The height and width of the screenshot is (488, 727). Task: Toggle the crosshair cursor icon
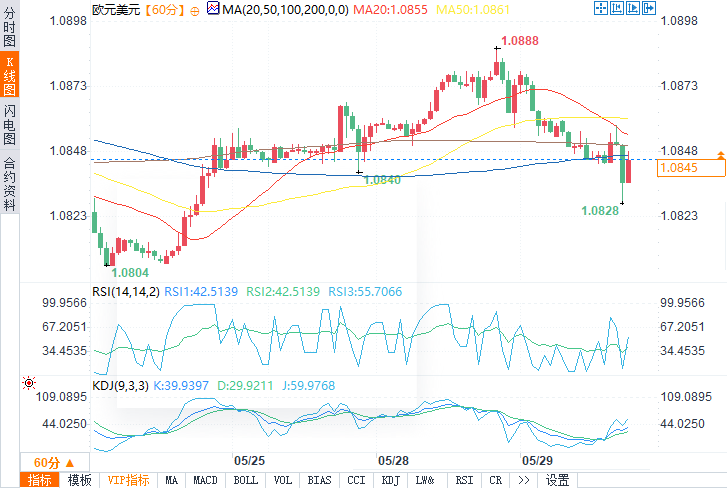601,8
